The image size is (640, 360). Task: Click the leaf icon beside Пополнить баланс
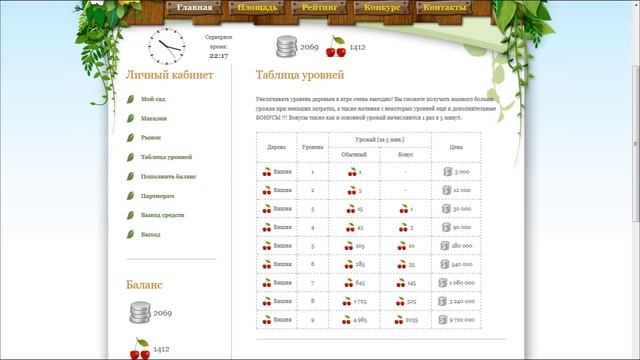point(131,176)
